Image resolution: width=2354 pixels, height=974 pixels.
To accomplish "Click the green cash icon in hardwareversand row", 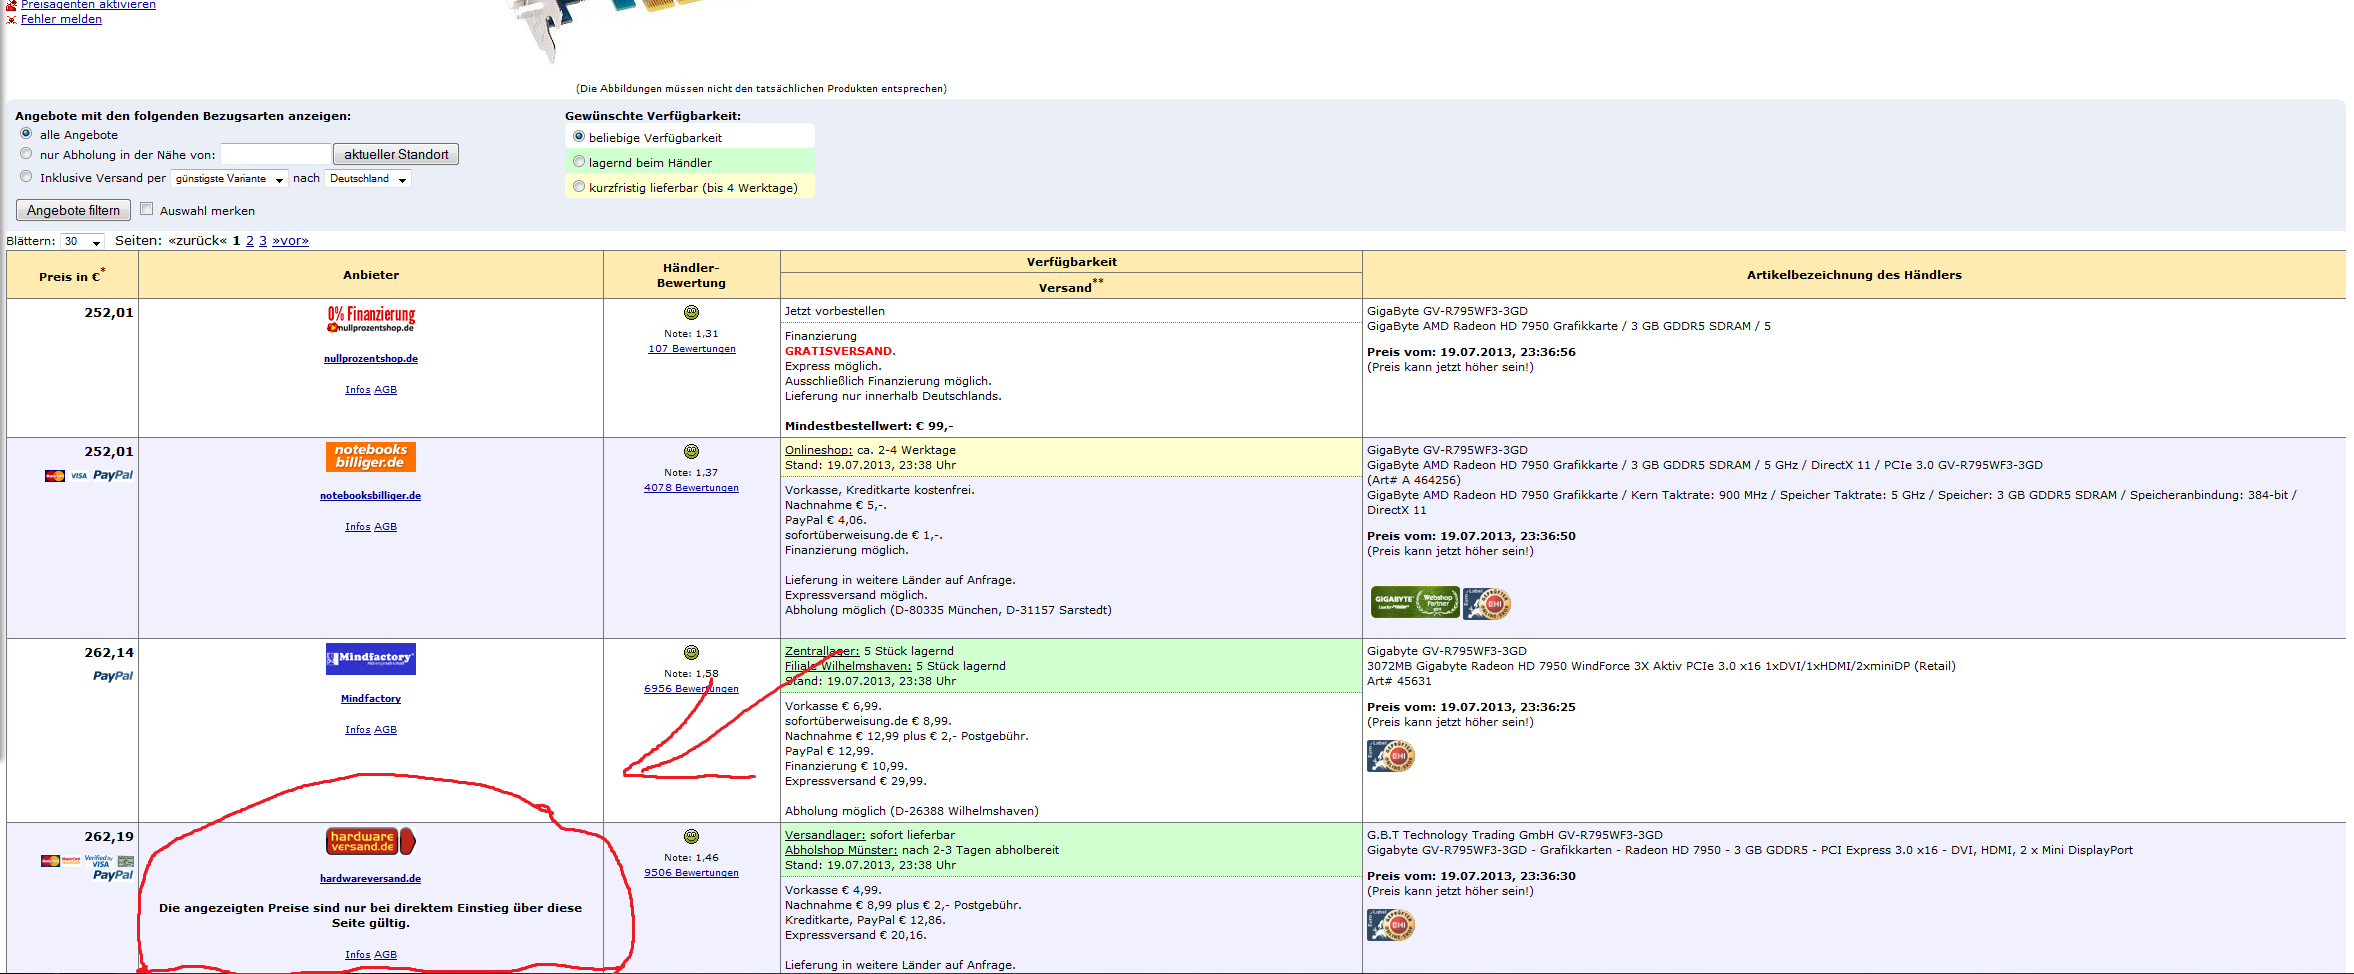I will (125, 860).
